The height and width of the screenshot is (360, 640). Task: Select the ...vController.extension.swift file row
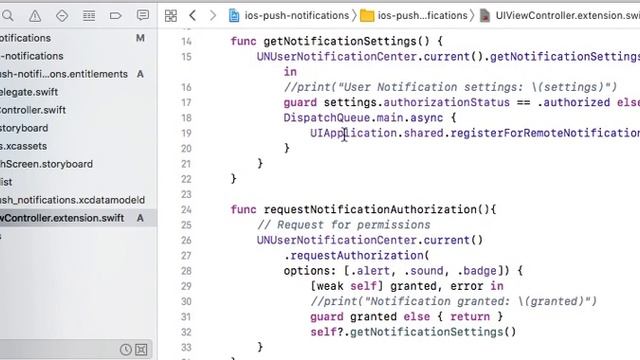pos(78,218)
